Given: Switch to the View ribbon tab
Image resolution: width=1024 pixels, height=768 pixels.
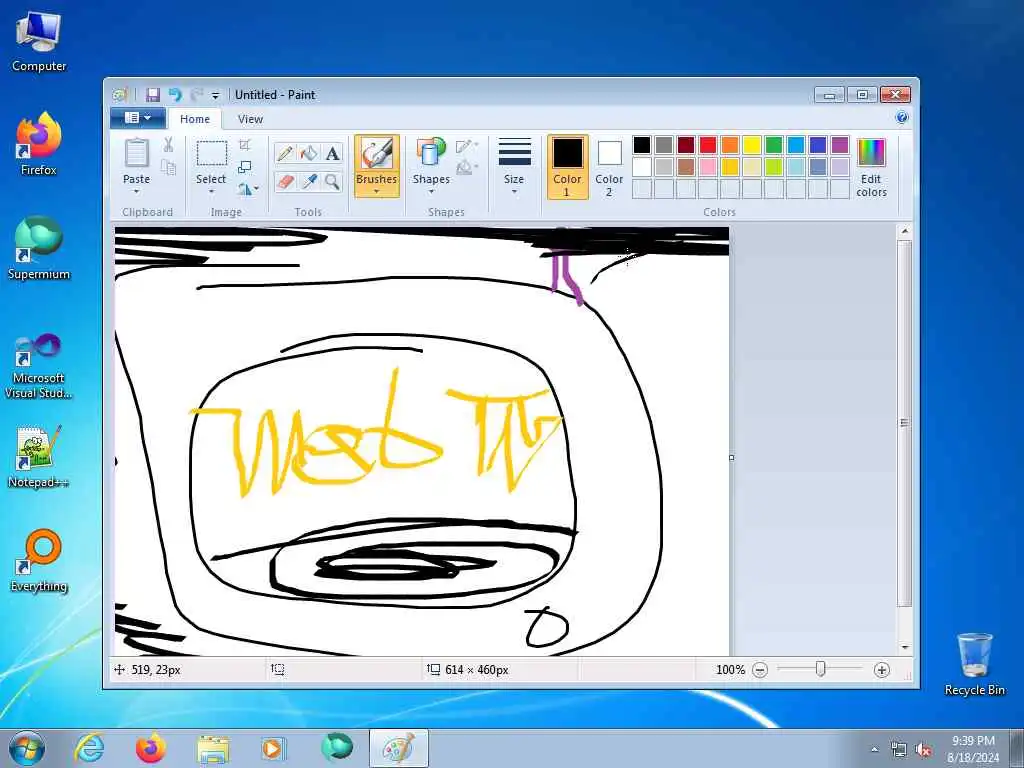Looking at the screenshot, I should click(x=250, y=119).
